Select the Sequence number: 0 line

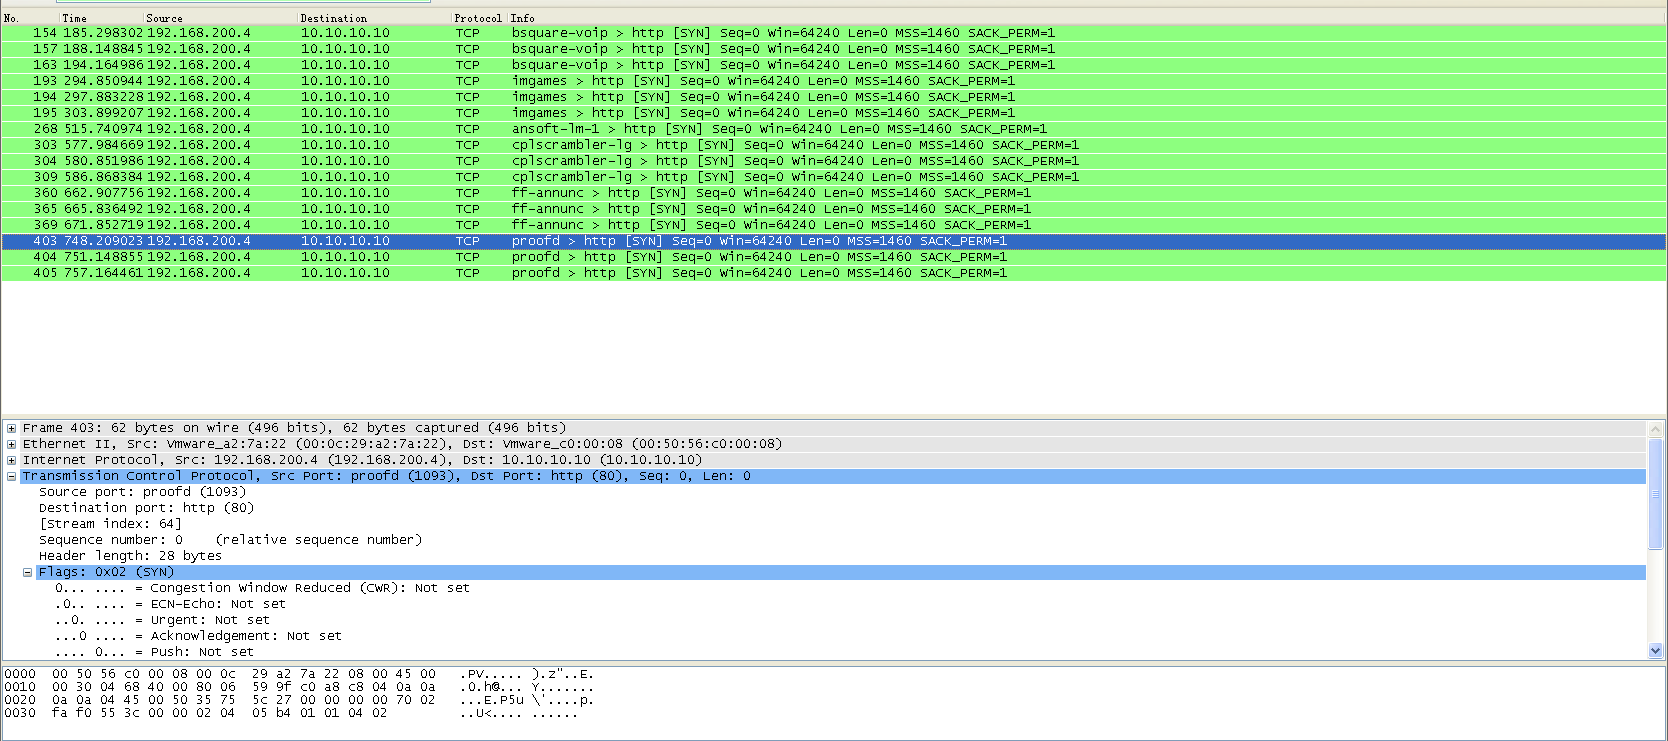pyautogui.click(x=230, y=540)
